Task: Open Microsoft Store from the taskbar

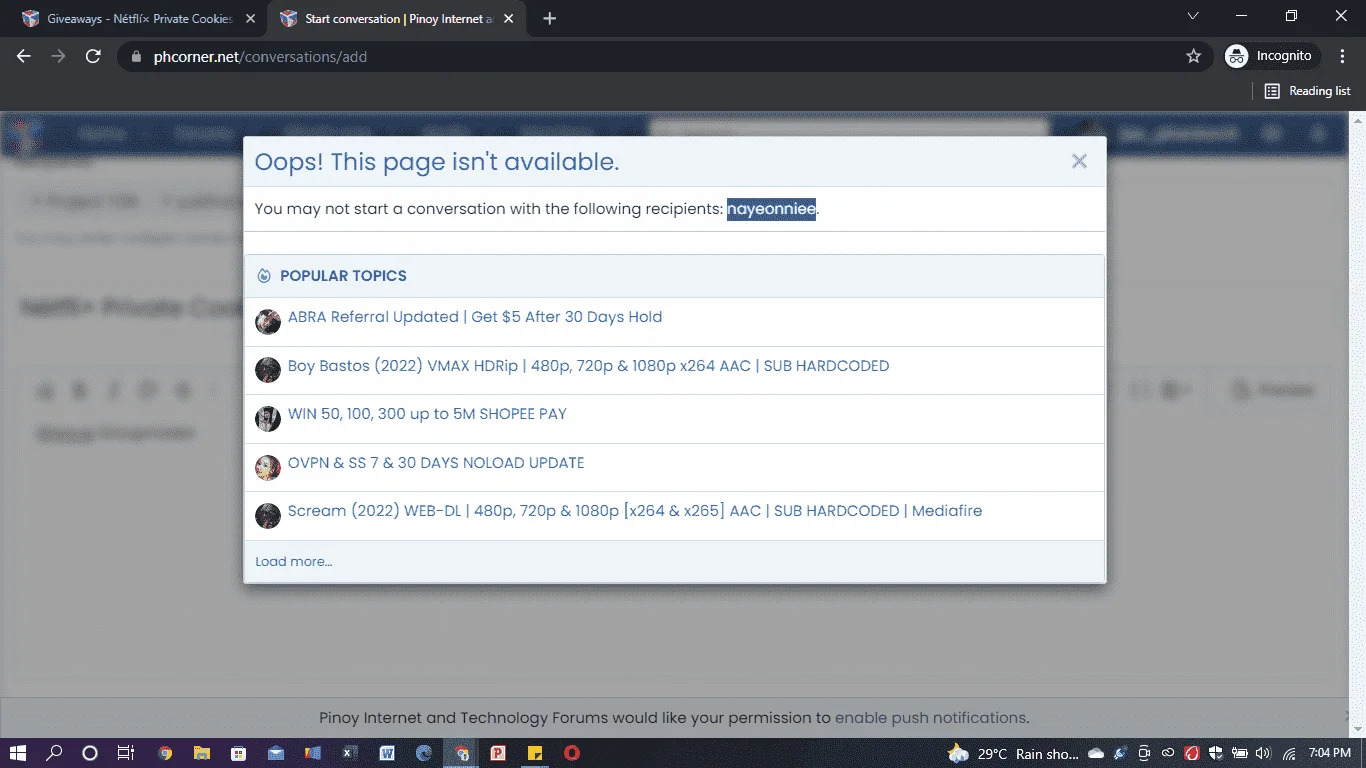Action: point(238,753)
